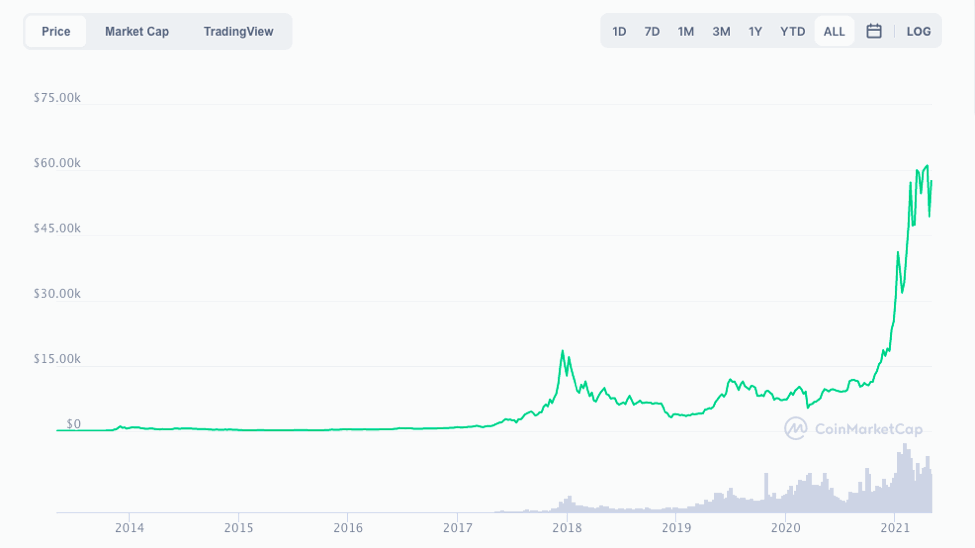Viewport: 975px width, 548px height.
Task: Open the calendar date range picker
Action: (874, 31)
